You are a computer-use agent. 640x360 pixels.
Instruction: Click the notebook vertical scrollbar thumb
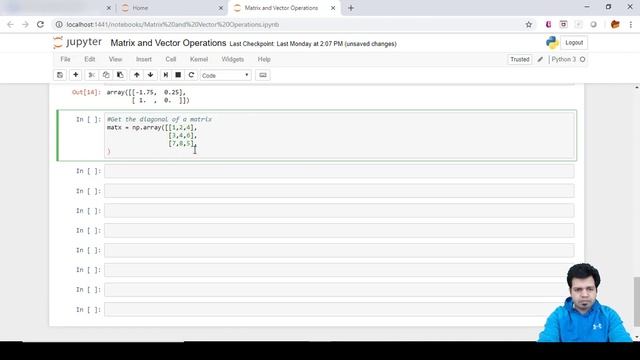[636, 301]
